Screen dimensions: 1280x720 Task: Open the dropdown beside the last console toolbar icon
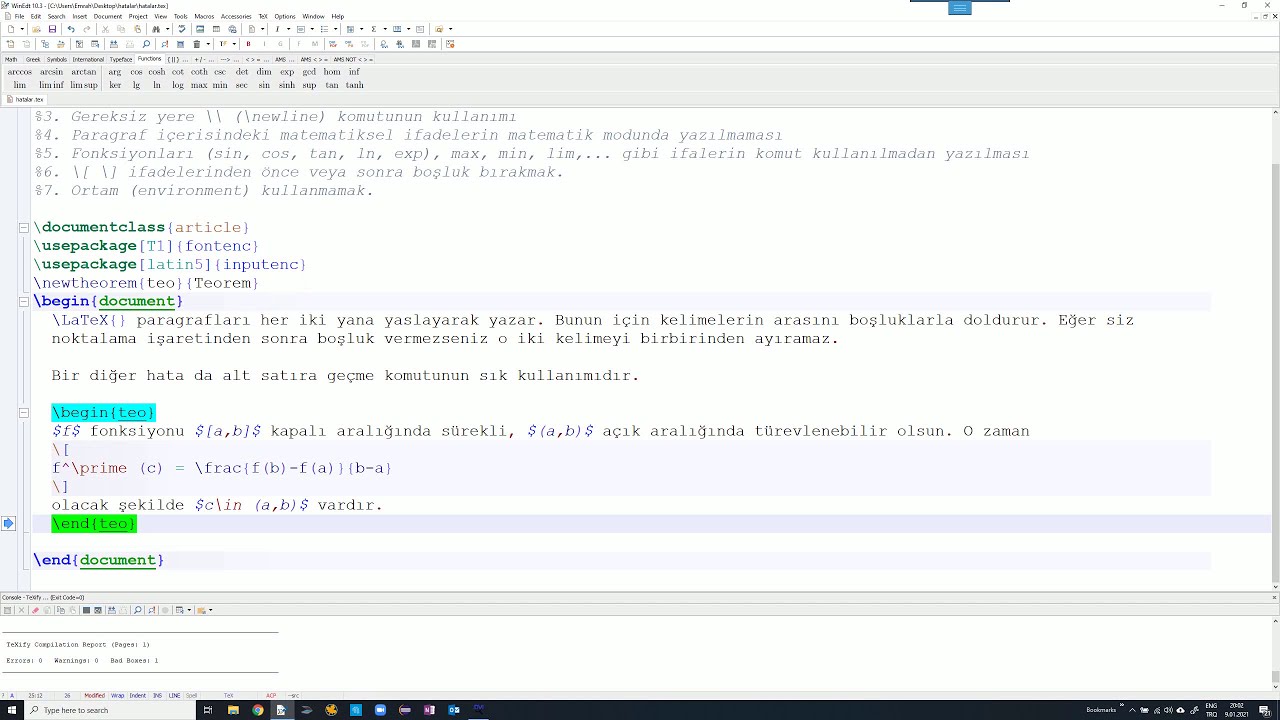(x=210, y=610)
